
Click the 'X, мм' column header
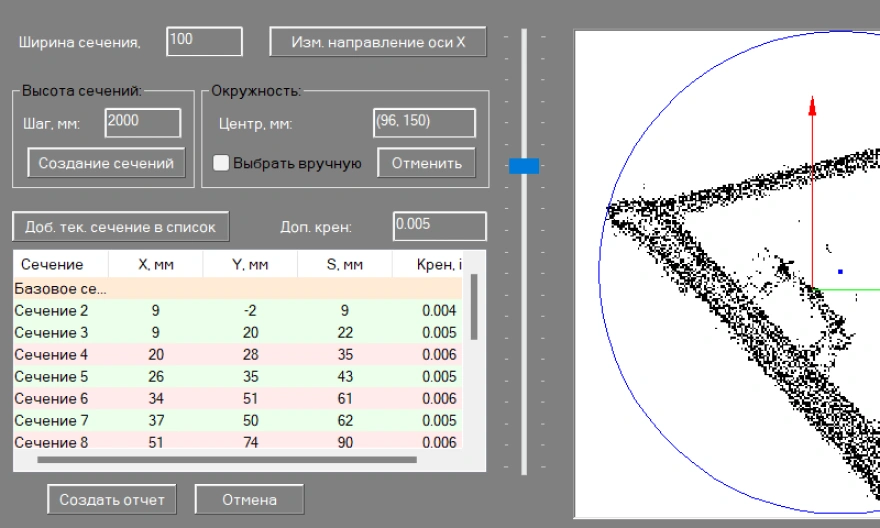(155, 265)
